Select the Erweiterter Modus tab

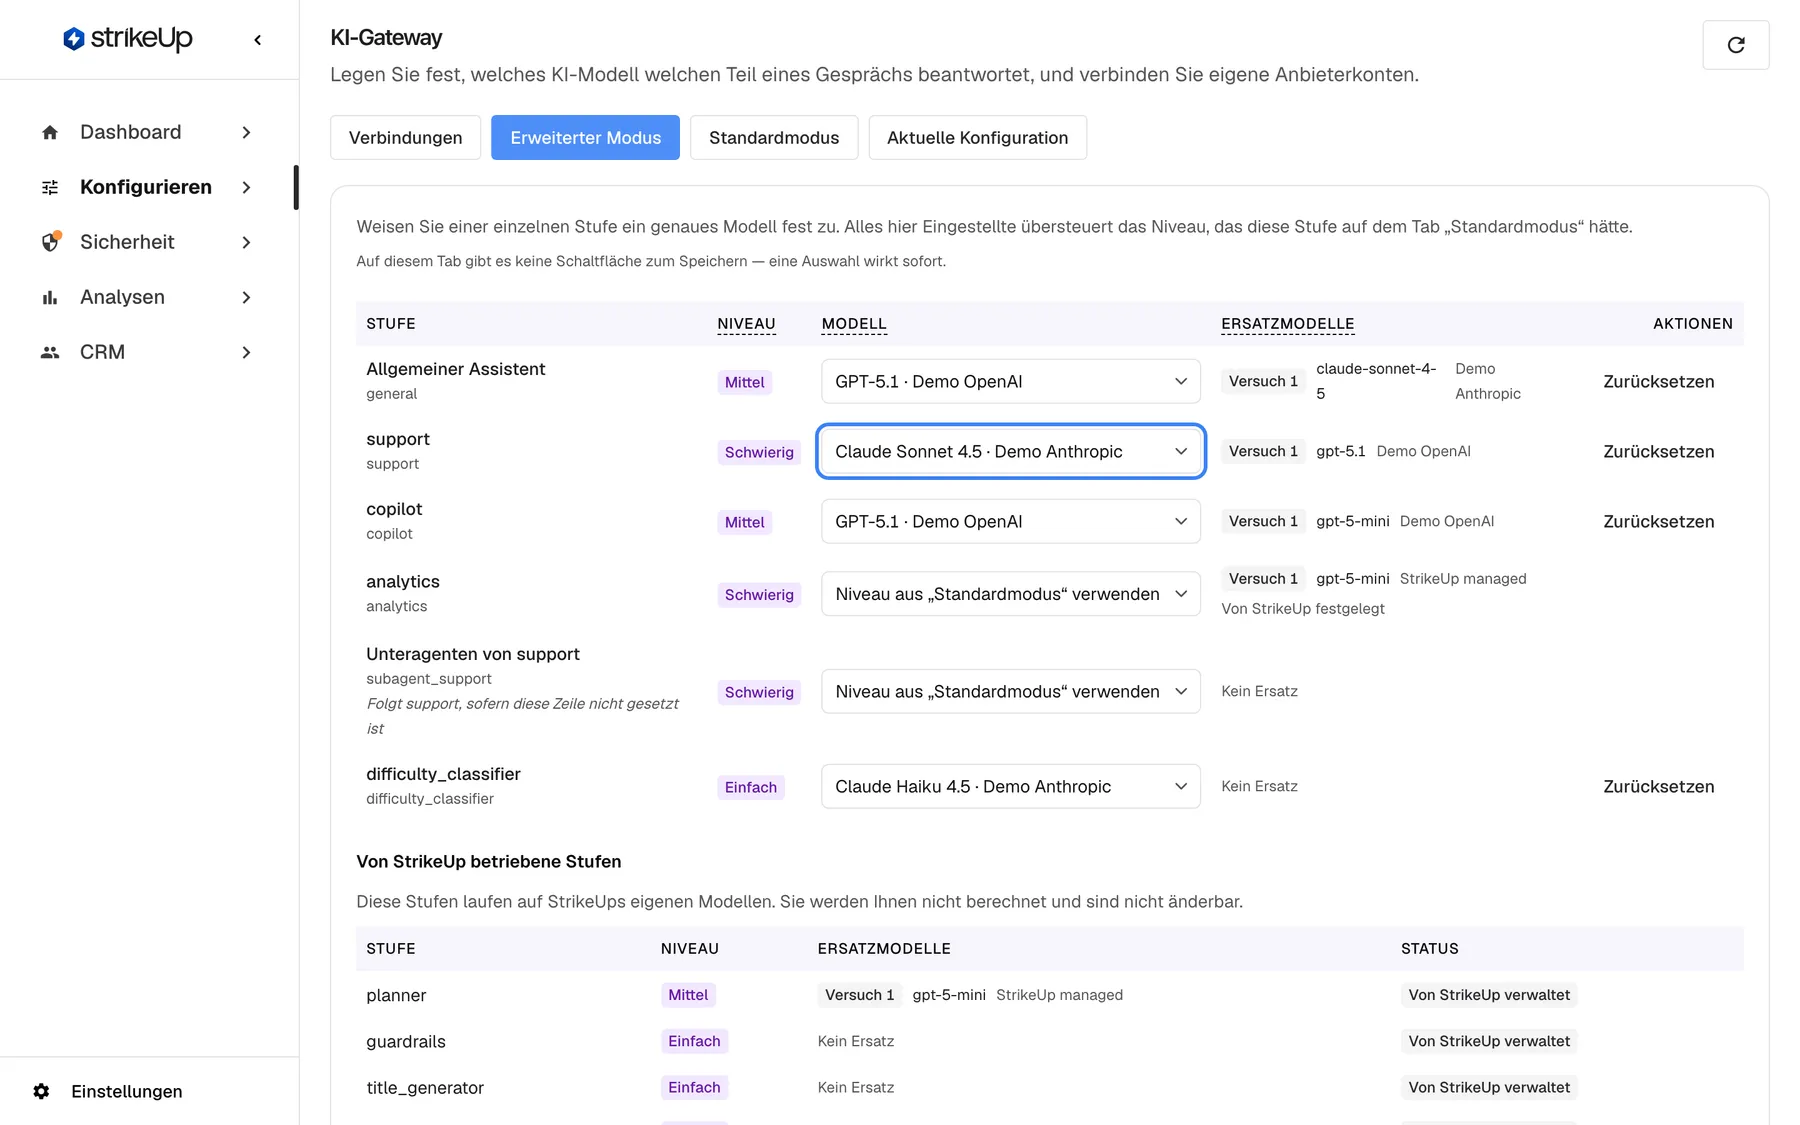[585, 137]
